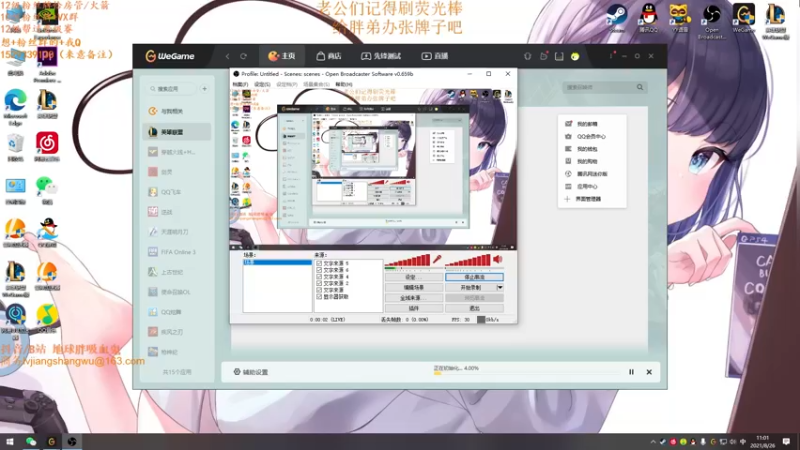This screenshot has width=800, height=450.
Task: Click the add application plus button in WeGame sidebar
Action: coord(204,89)
